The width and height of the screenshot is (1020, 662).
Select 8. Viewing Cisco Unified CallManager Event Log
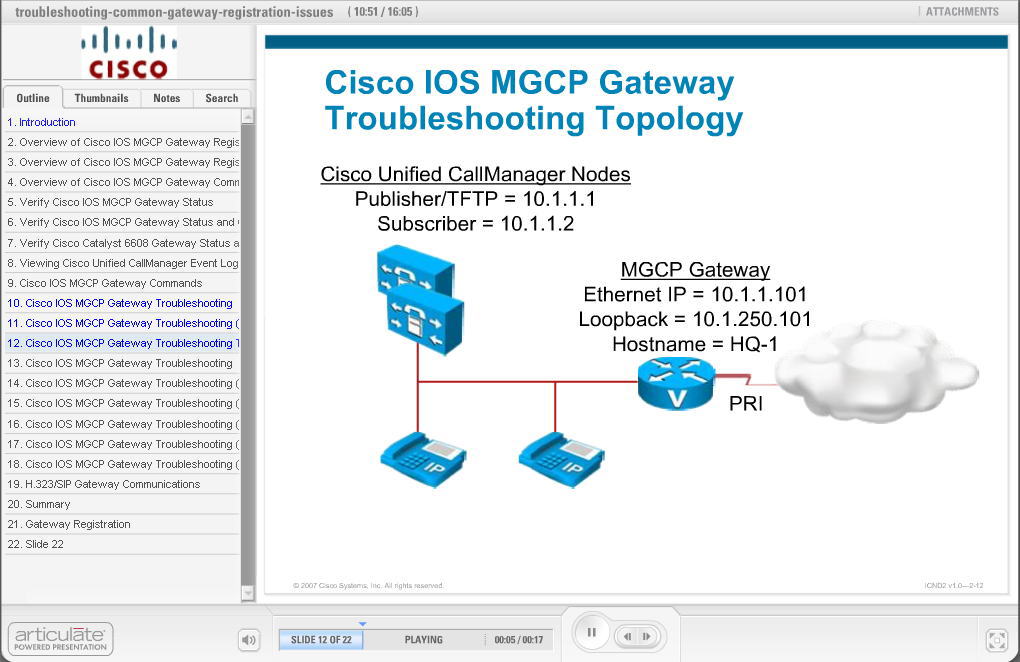tap(122, 263)
